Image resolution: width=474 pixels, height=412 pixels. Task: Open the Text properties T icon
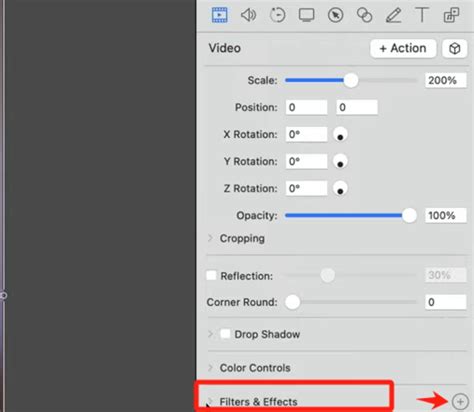pyautogui.click(x=422, y=15)
